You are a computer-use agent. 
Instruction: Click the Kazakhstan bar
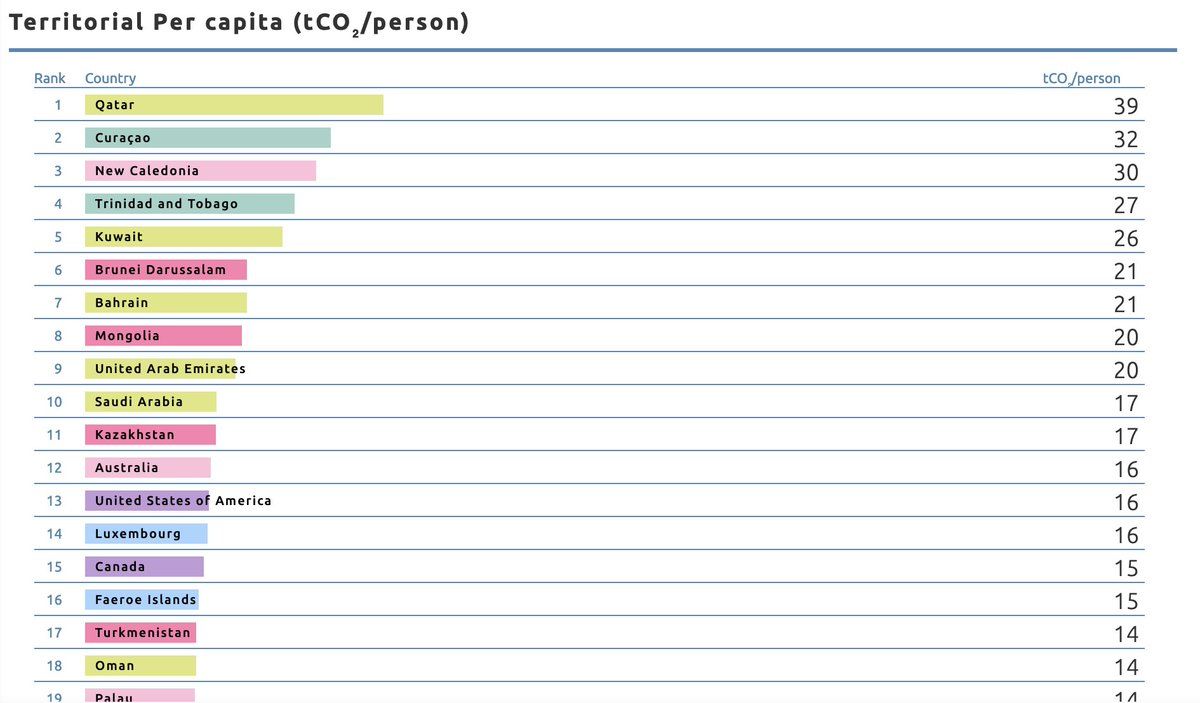coord(150,435)
